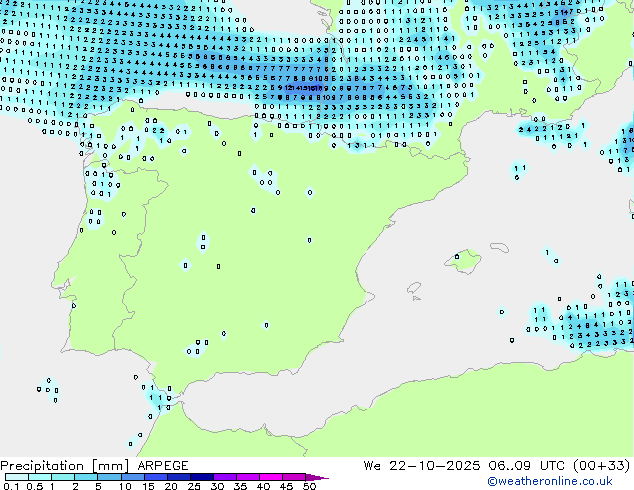
Task: Click the island of Menorca outline
Action: tap(499, 247)
